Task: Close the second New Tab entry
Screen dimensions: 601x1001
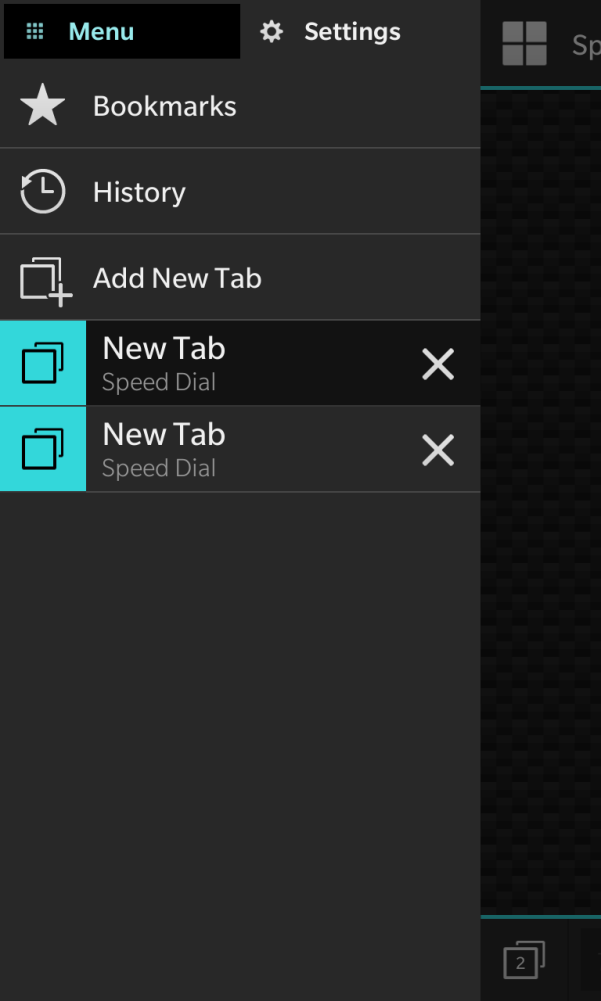Action: (438, 450)
